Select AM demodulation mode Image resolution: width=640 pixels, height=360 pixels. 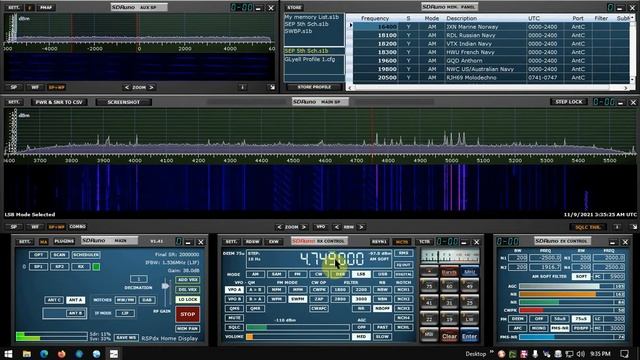click(255, 274)
